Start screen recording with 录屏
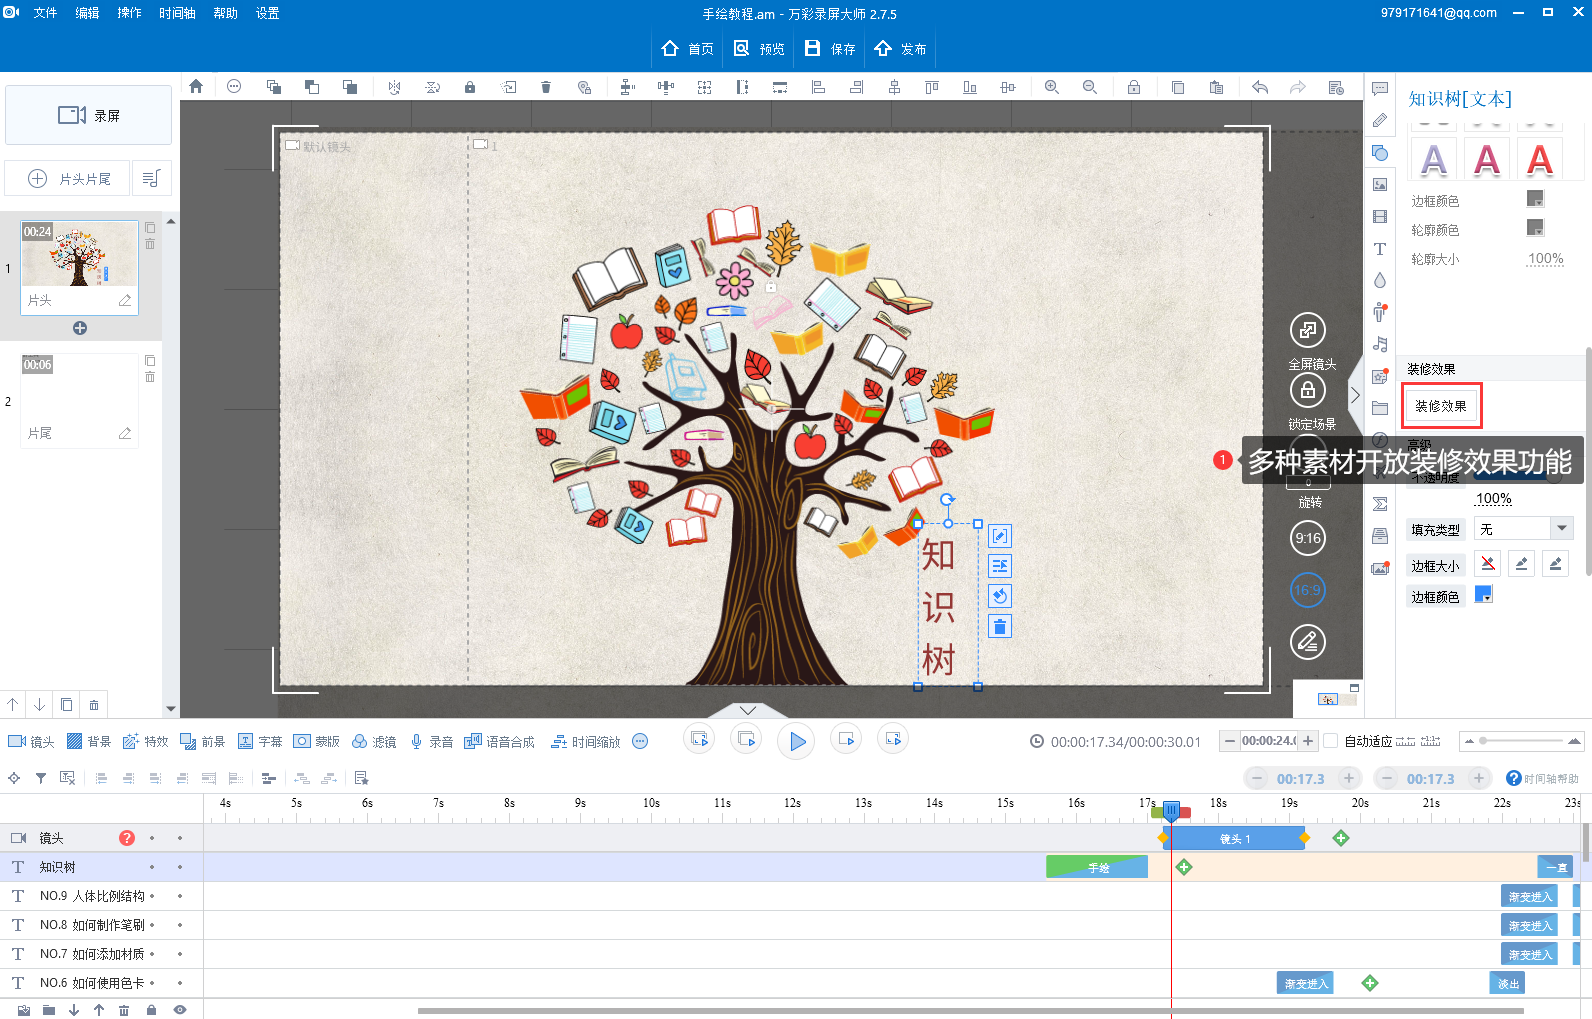 (x=88, y=115)
